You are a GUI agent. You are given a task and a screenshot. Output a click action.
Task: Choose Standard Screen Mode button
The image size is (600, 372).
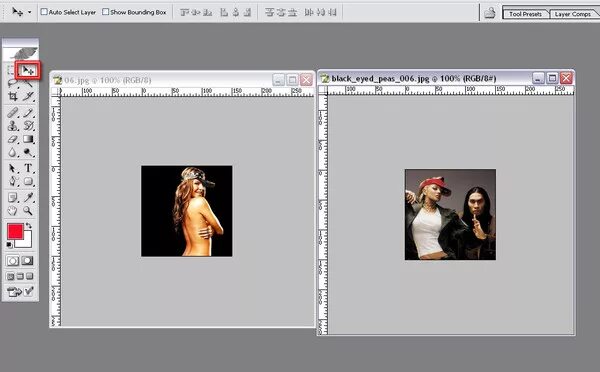point(11,276)
